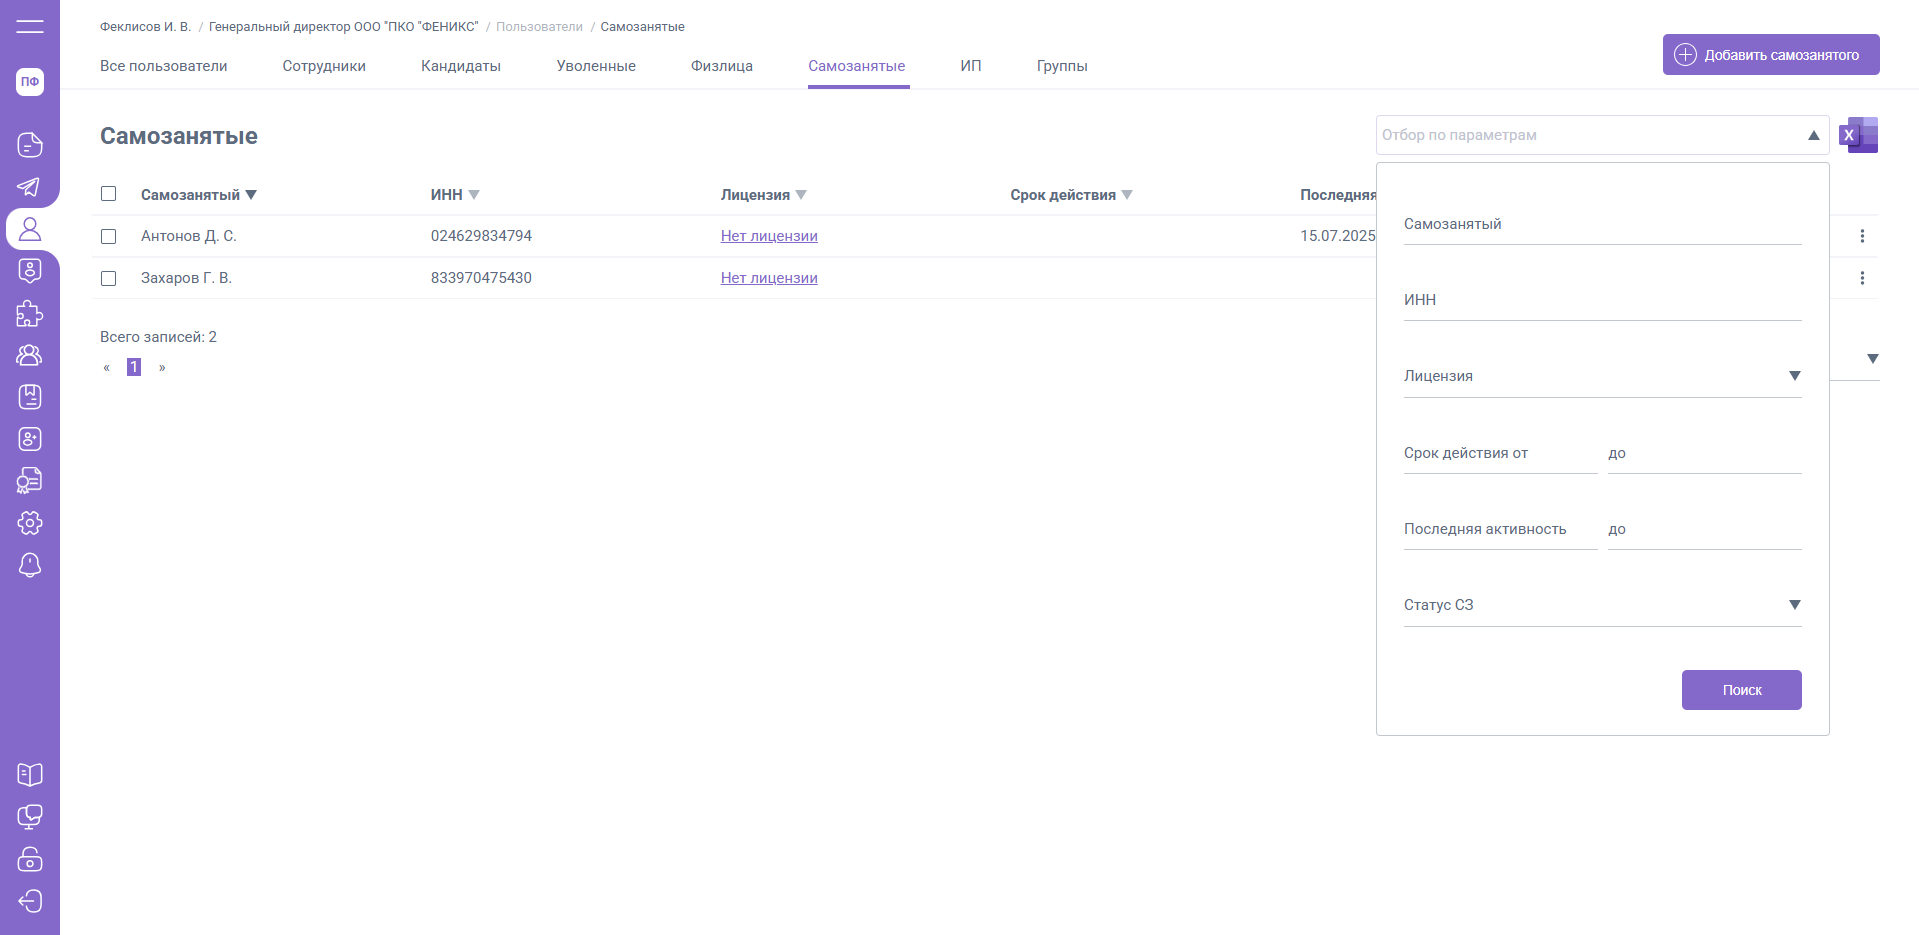This screenshot has width=1919, height=935.
Task: Expand the Статус СЗ dropdown
Action: 1794,605
